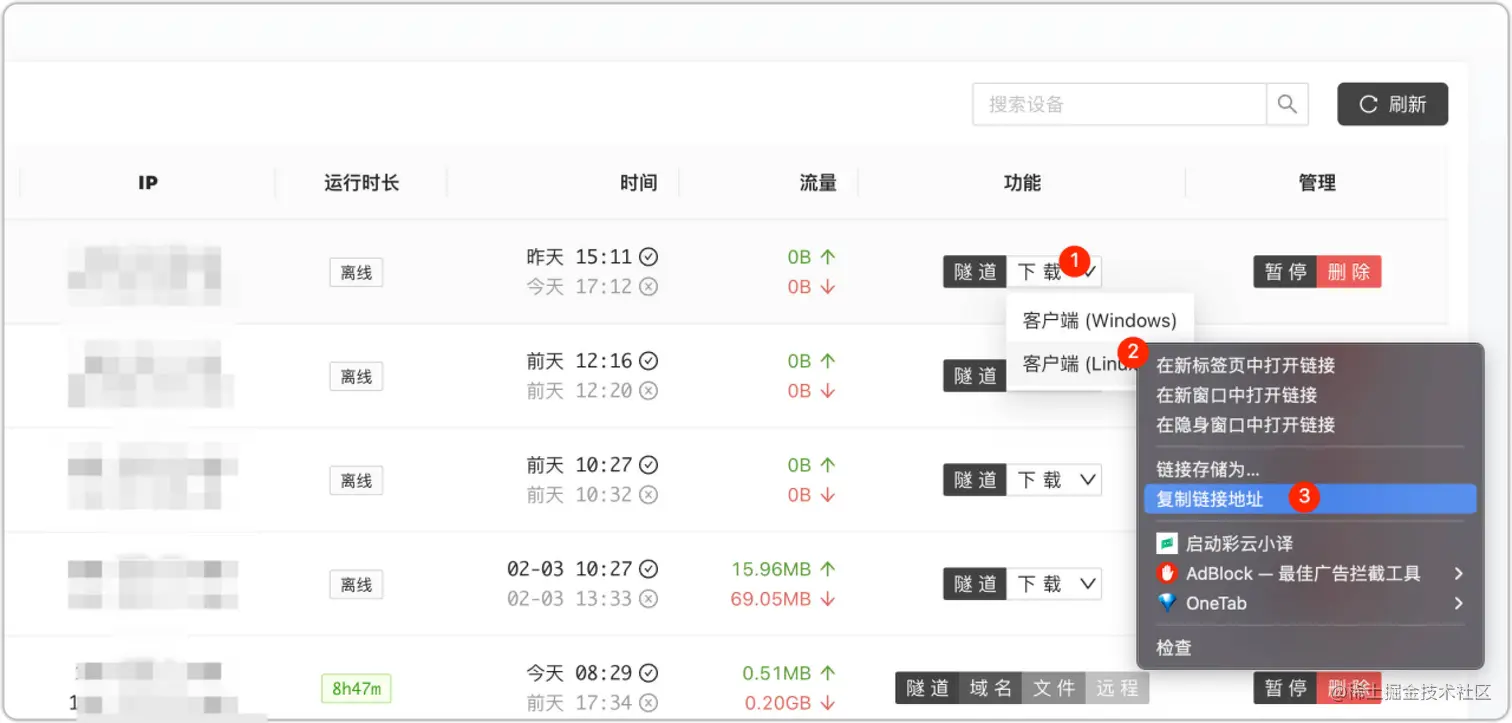Click green up arrow beside 0.51MB
This screenshot has height=723, width=1512.
(x=827, y=673)
